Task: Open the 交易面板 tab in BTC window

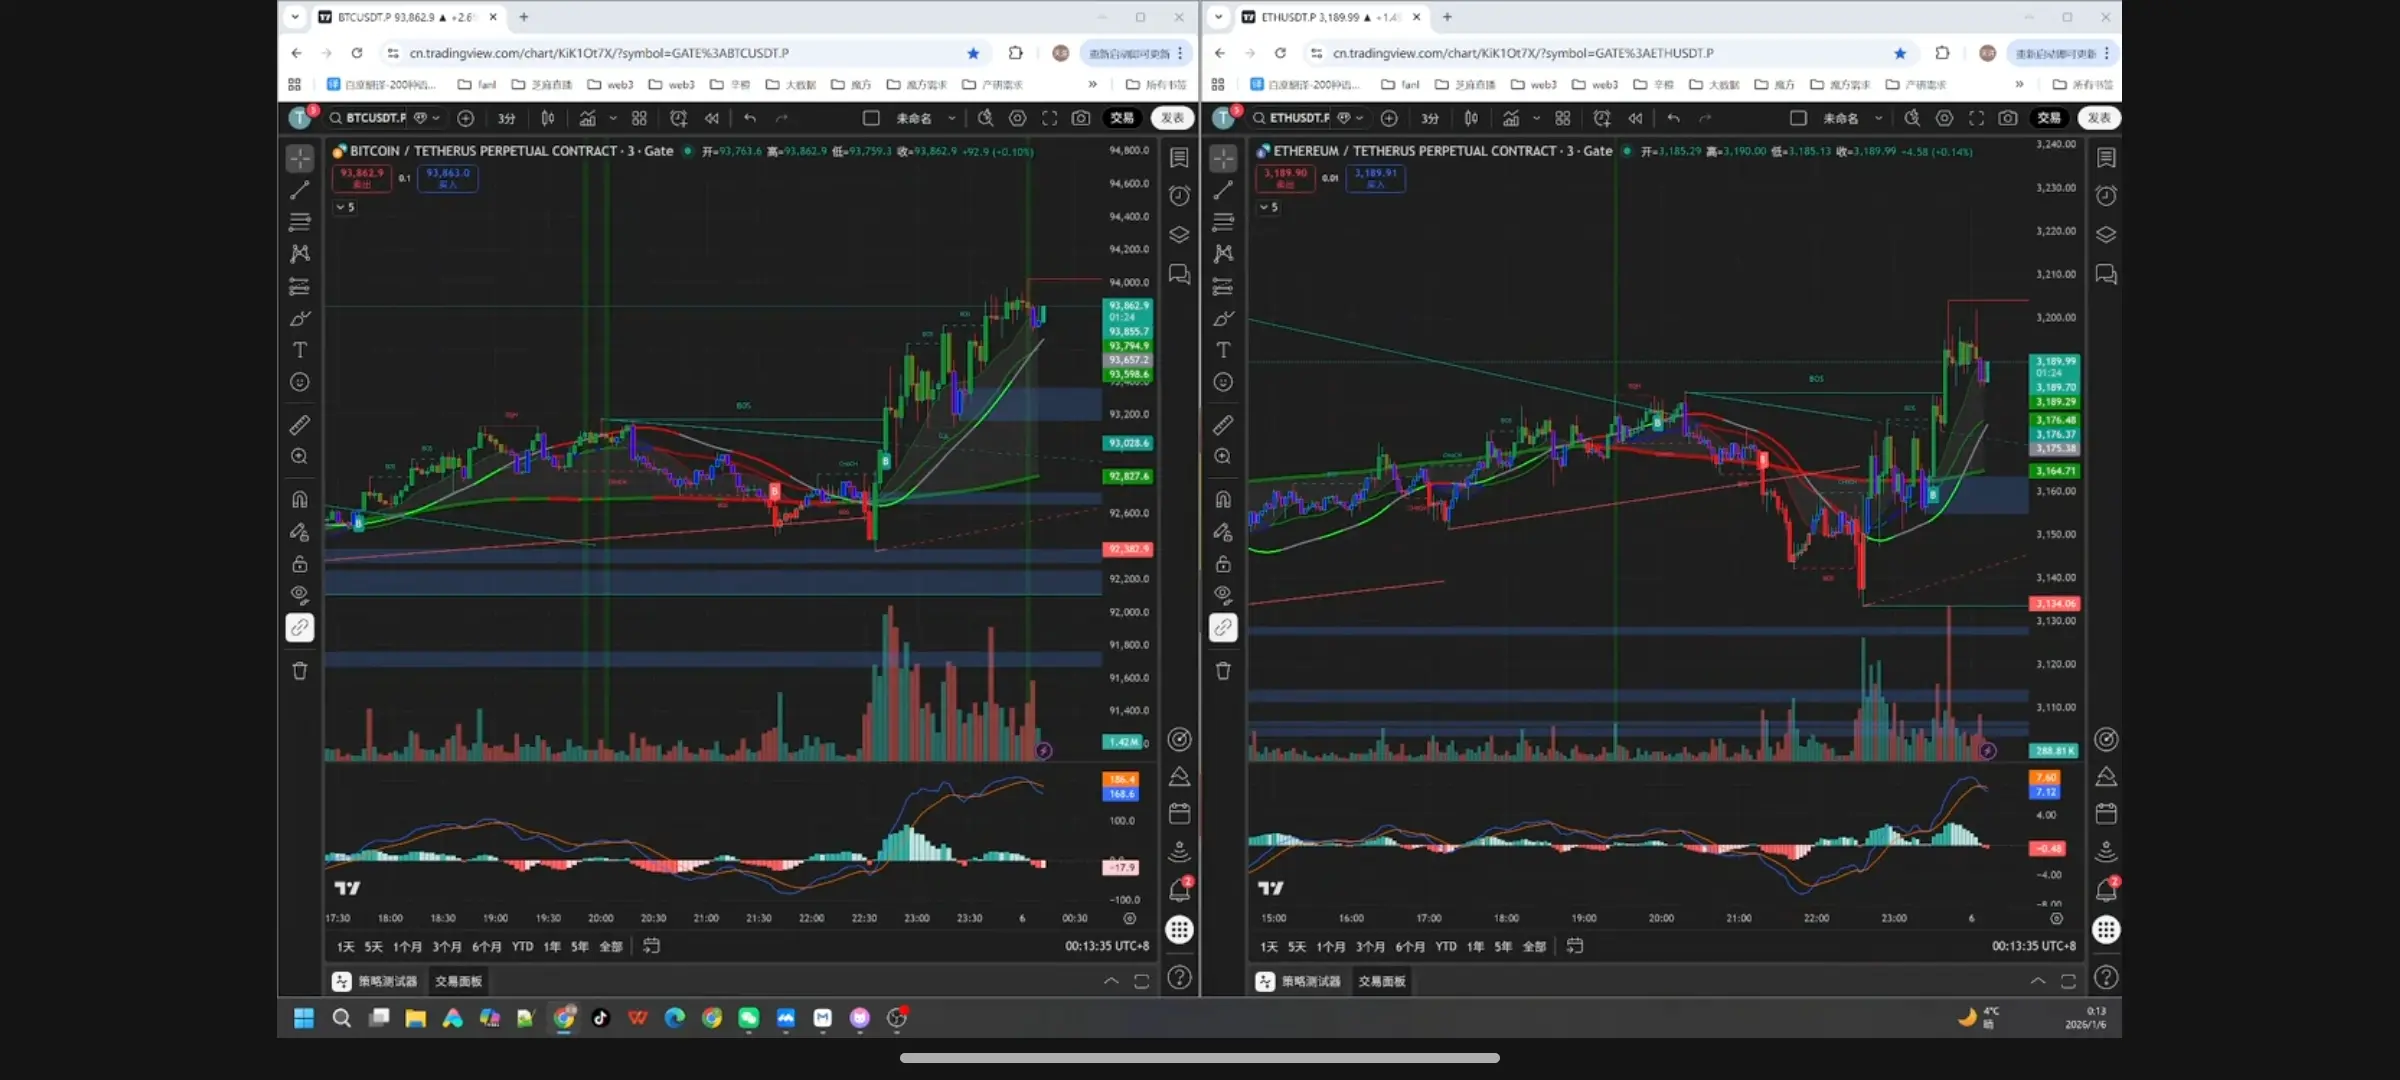Action: (458, 981)
